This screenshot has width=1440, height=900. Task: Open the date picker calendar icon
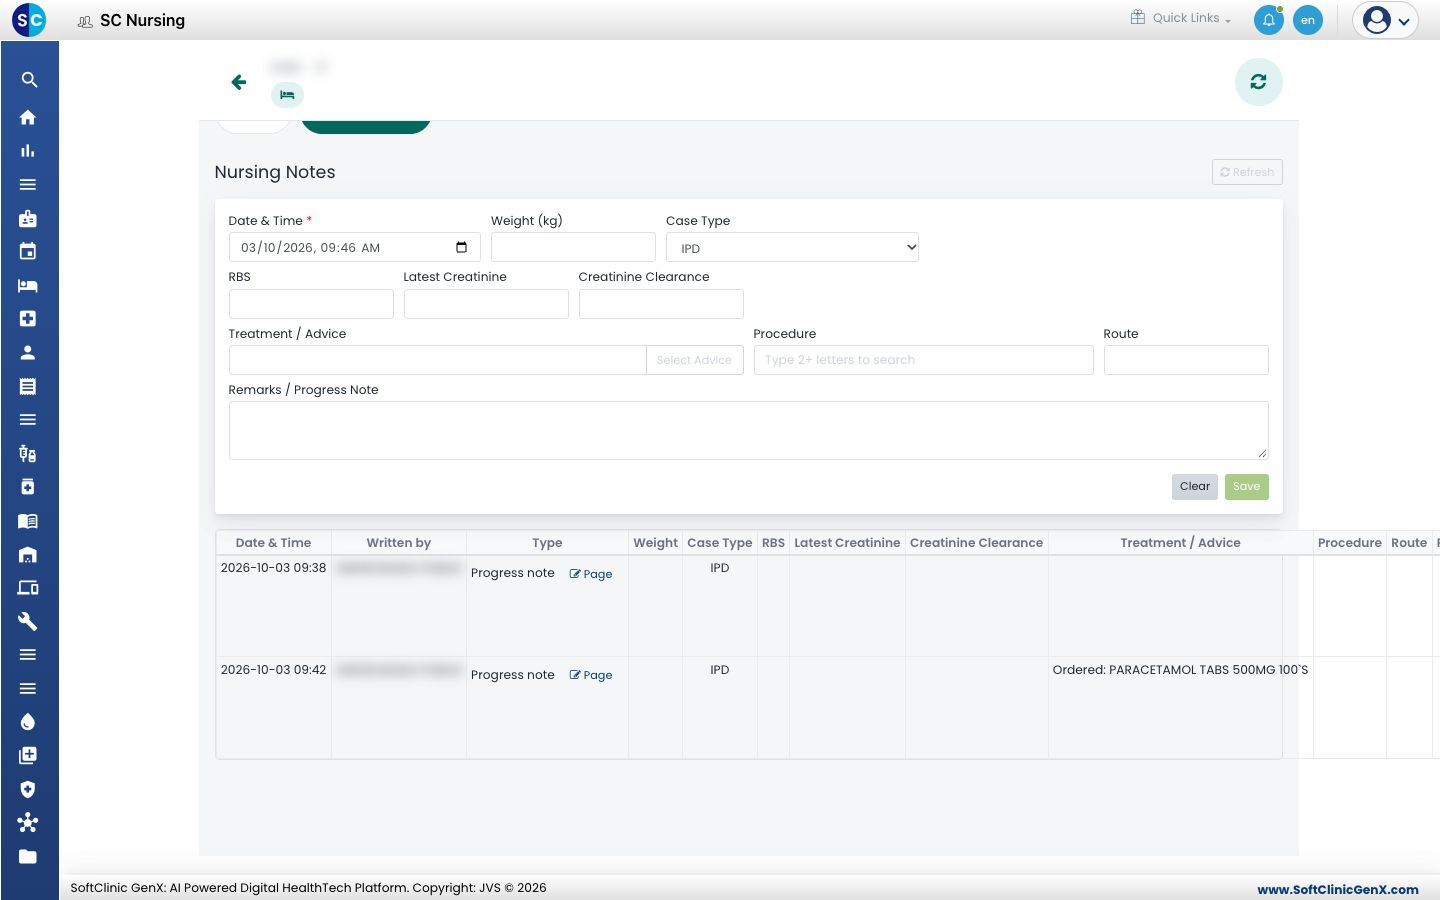tap(461, 247)
